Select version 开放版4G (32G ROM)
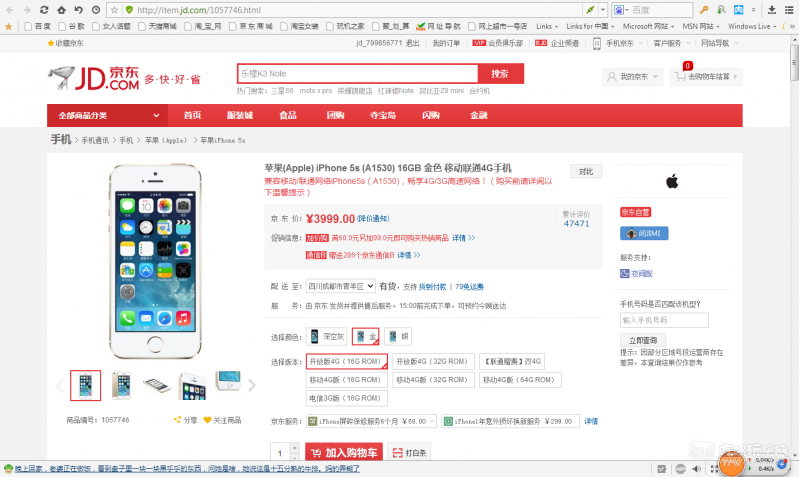This screenshot has width=799, height=477. [x=433, y=361]
